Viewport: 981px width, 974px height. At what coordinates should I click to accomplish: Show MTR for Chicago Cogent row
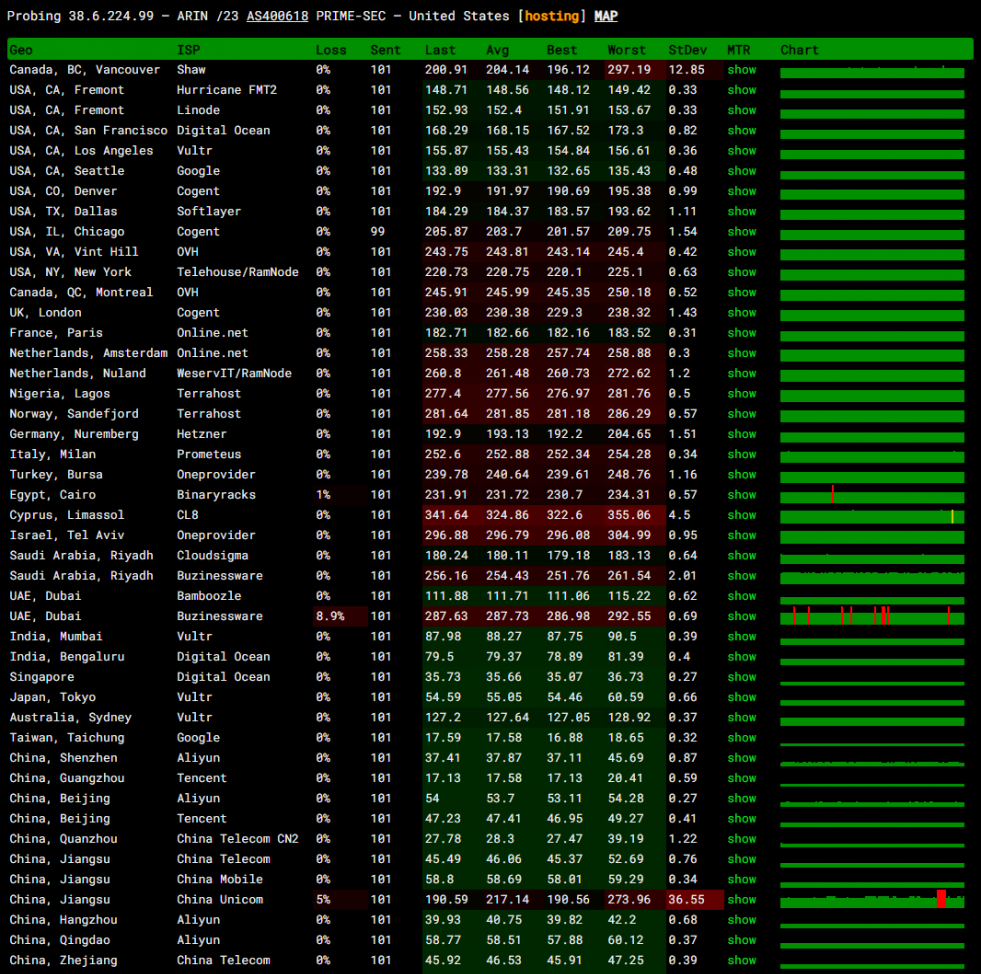click(x=741, y=231)
